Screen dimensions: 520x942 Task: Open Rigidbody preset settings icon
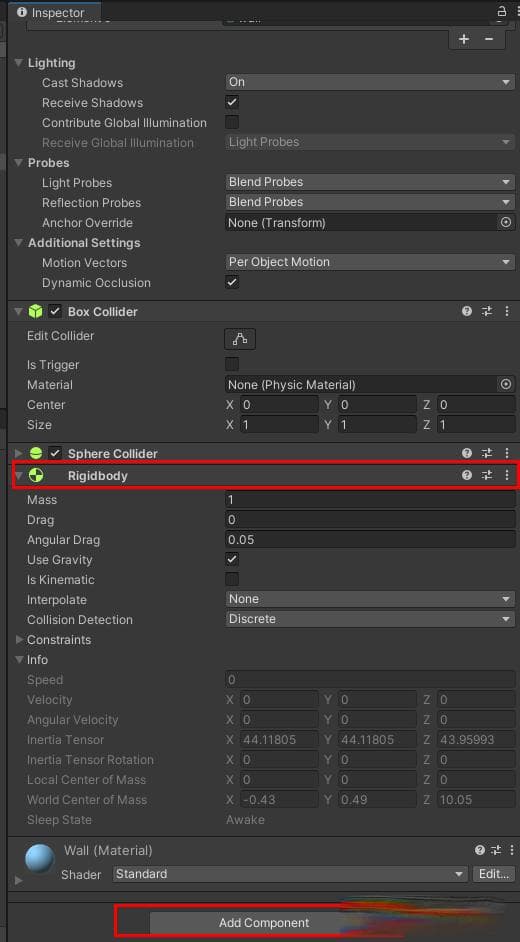(x=487, y=475)
